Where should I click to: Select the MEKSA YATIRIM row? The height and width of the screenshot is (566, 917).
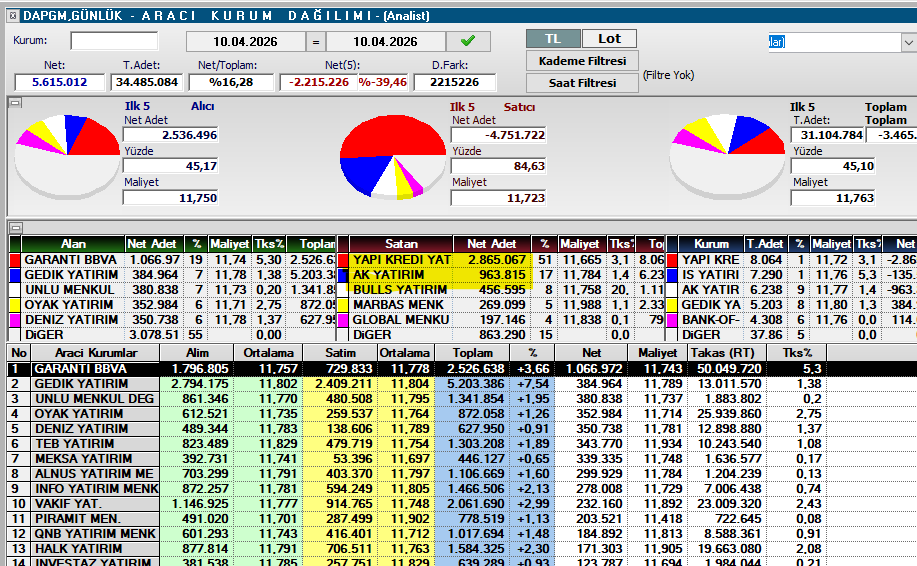(x=462, y=459)
